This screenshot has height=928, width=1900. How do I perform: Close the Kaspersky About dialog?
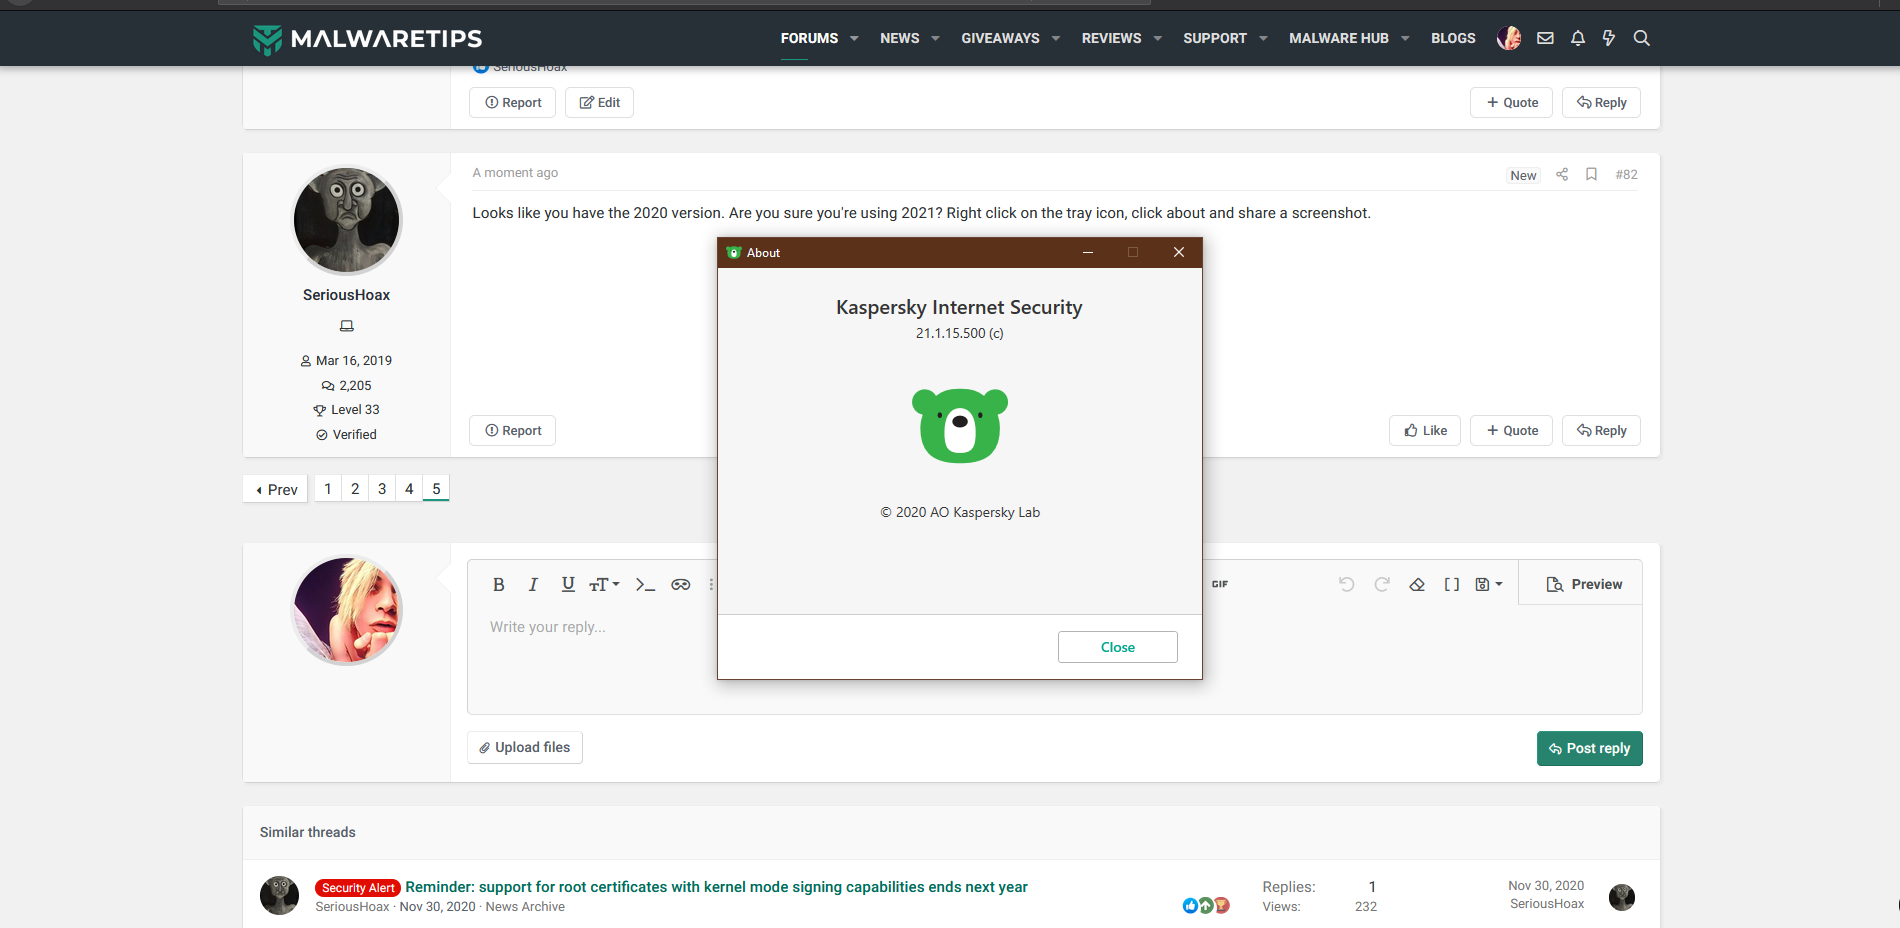point(1117,647)
